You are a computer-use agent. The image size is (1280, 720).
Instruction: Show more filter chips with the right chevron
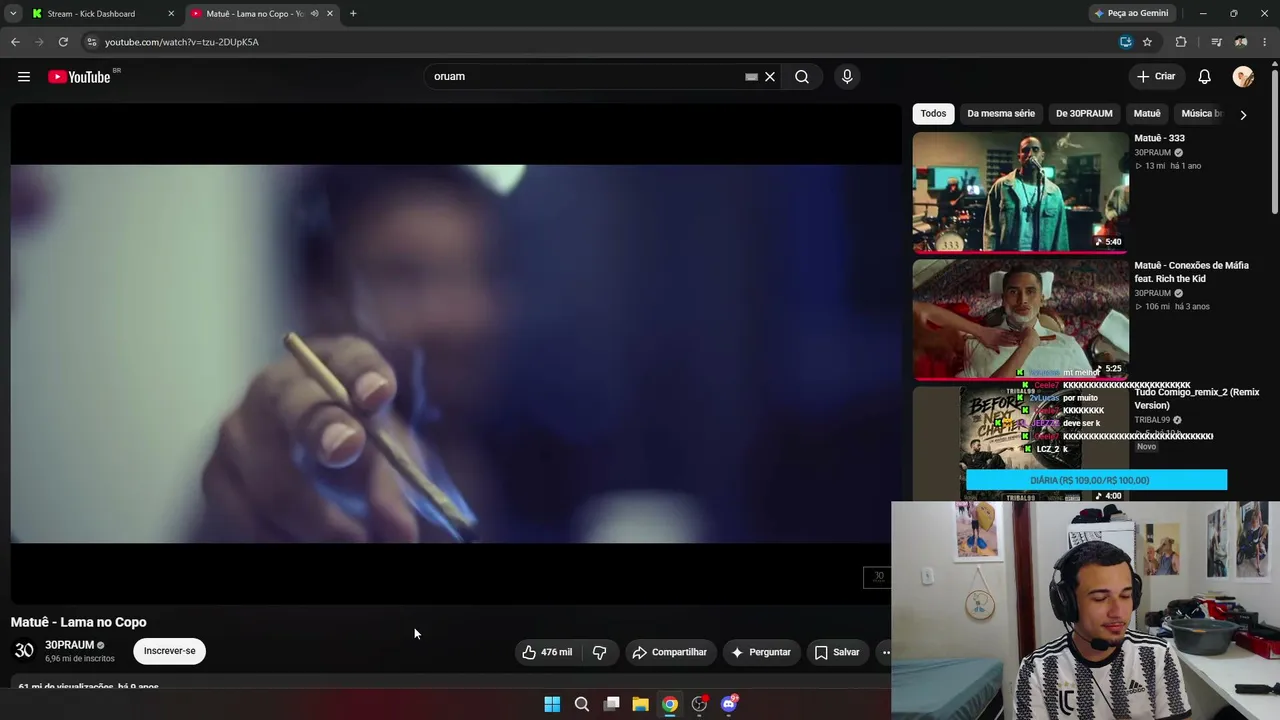(x=1243, y=115)
